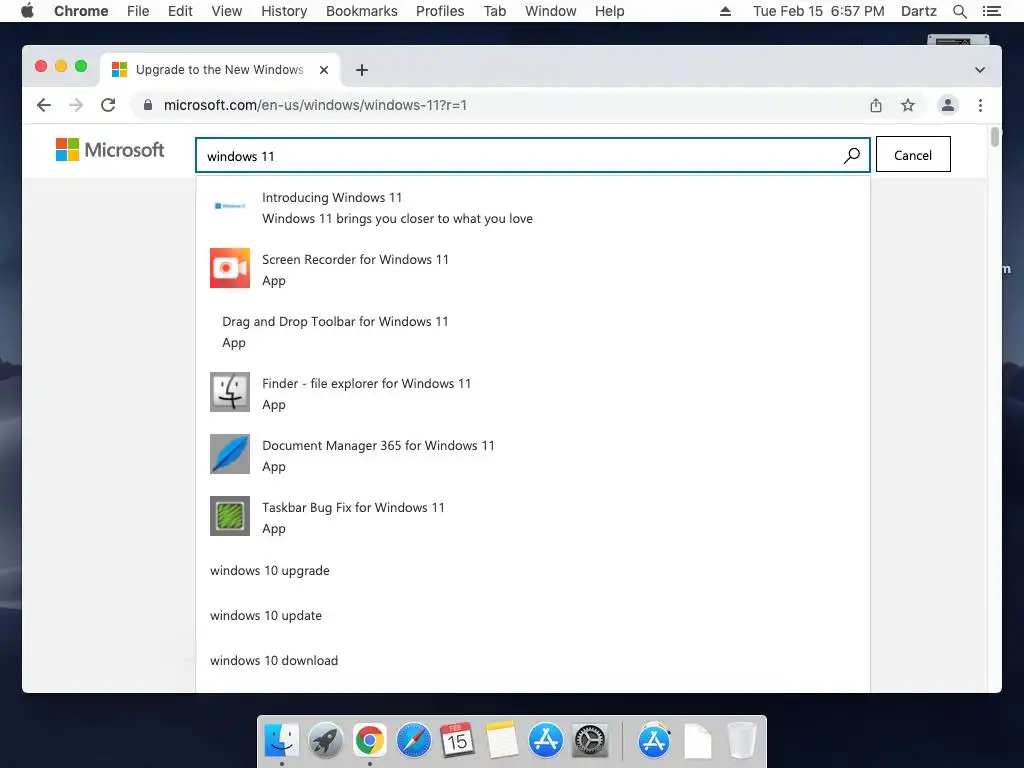Viewport: 1024px width, 768px height.
Task: Open the History menu
Action: coord(284,11)
